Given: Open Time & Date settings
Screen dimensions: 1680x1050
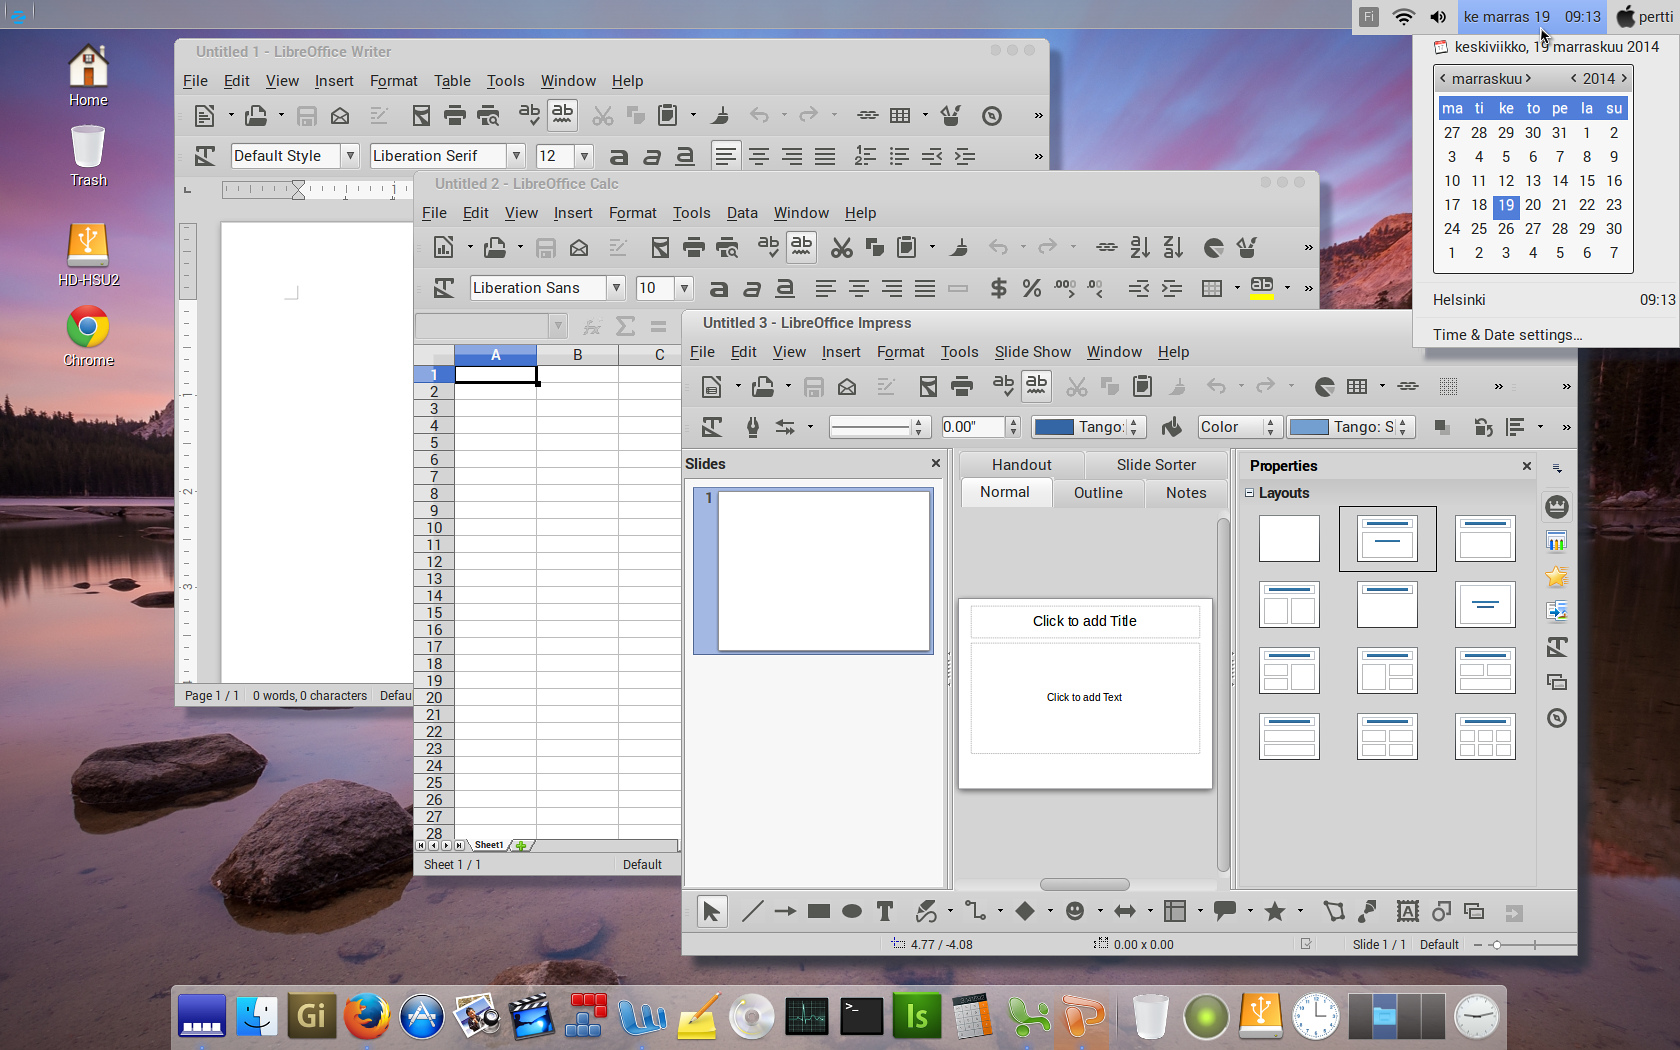Looking at the screenshot, I should (1507, 335).
